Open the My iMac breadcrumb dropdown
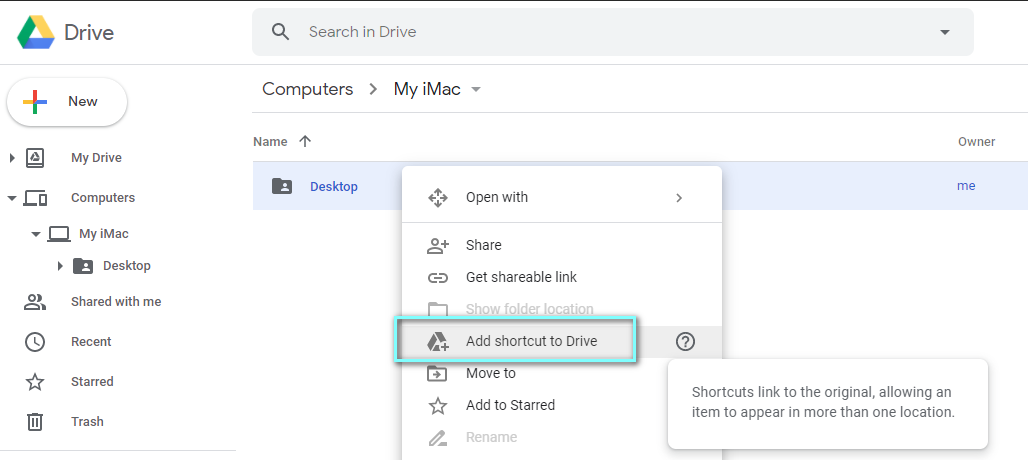Image resolution: width=1028 pixels, height=460 pixels. (x=476, y=90)
